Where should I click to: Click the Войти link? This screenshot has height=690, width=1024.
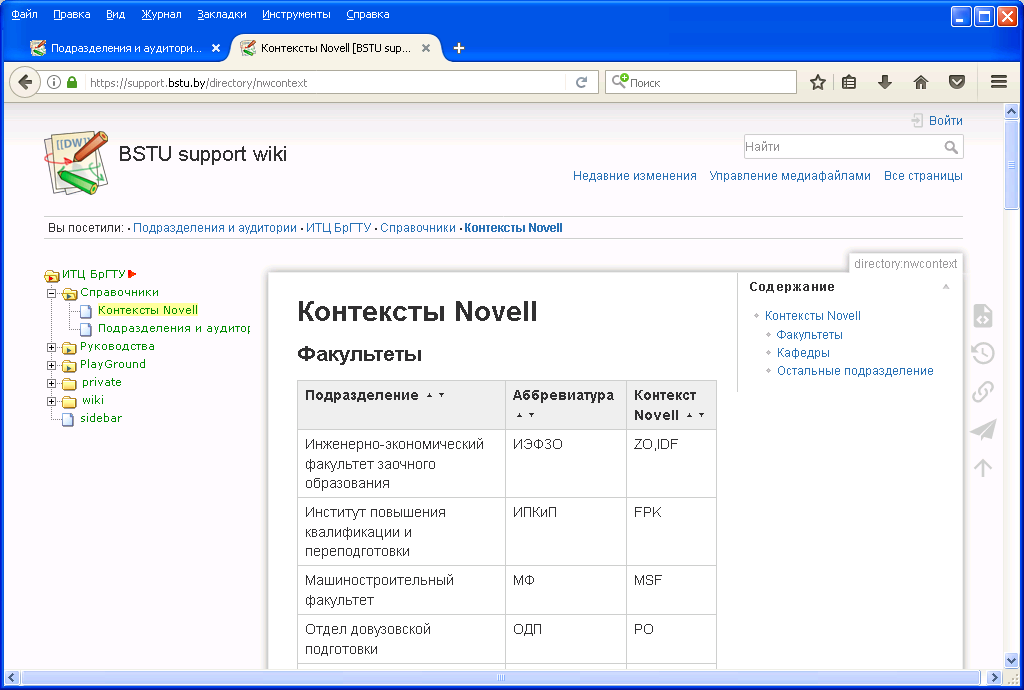click(945, 120)
